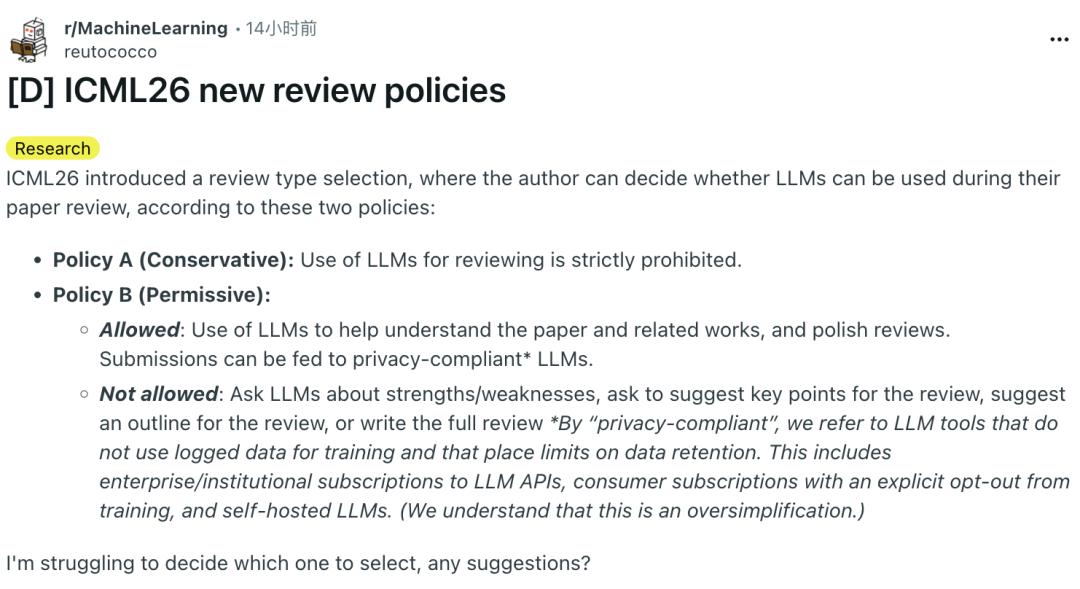Screen dimensions: 1080x589
Task: Open the three-dot post options menu
Action: click(x=1059, y=40)
